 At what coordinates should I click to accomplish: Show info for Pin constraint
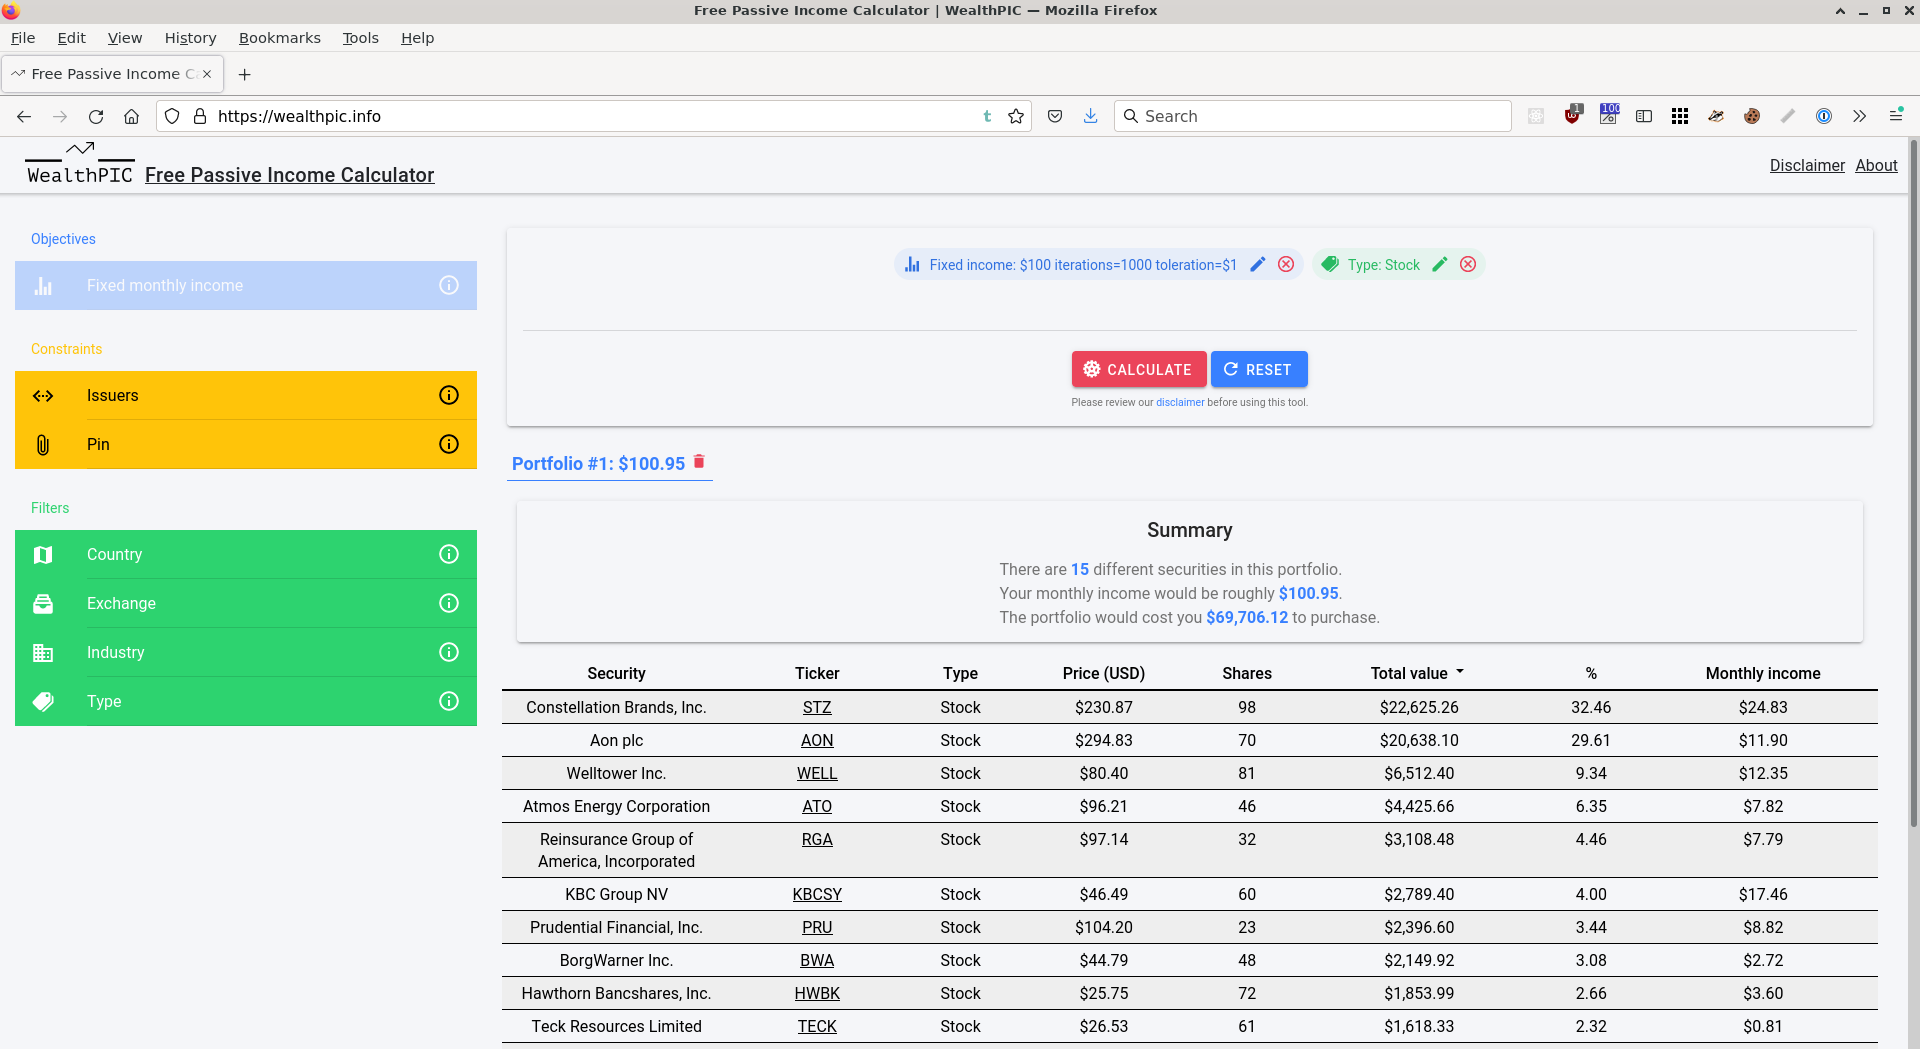click(449, 444)
